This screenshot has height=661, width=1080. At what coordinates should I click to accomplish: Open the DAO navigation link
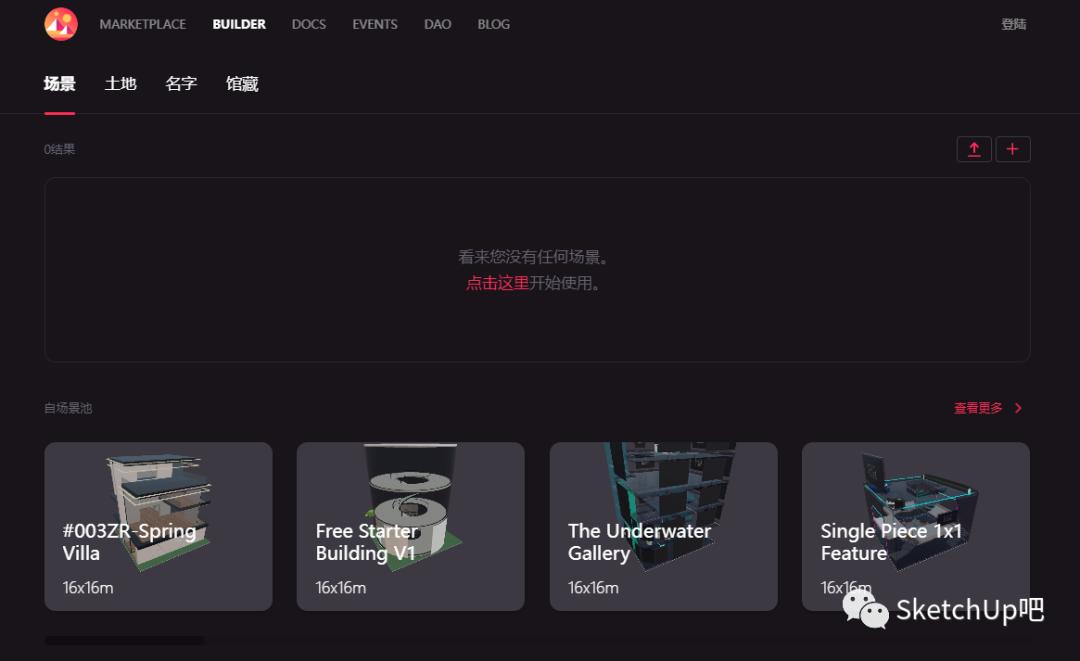437,24
